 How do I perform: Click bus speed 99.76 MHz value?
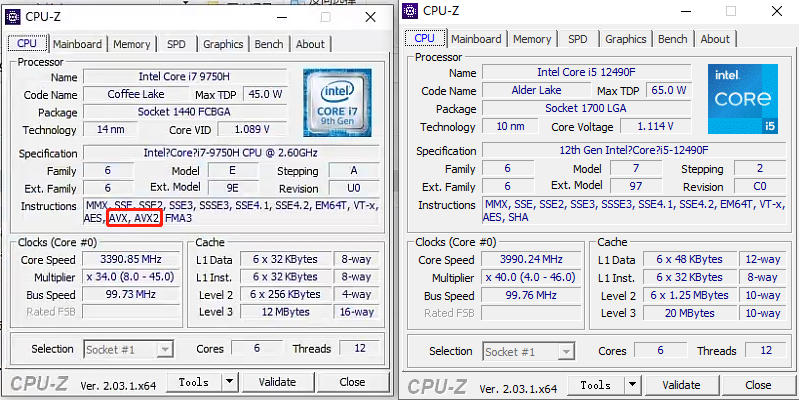point(530,296)
